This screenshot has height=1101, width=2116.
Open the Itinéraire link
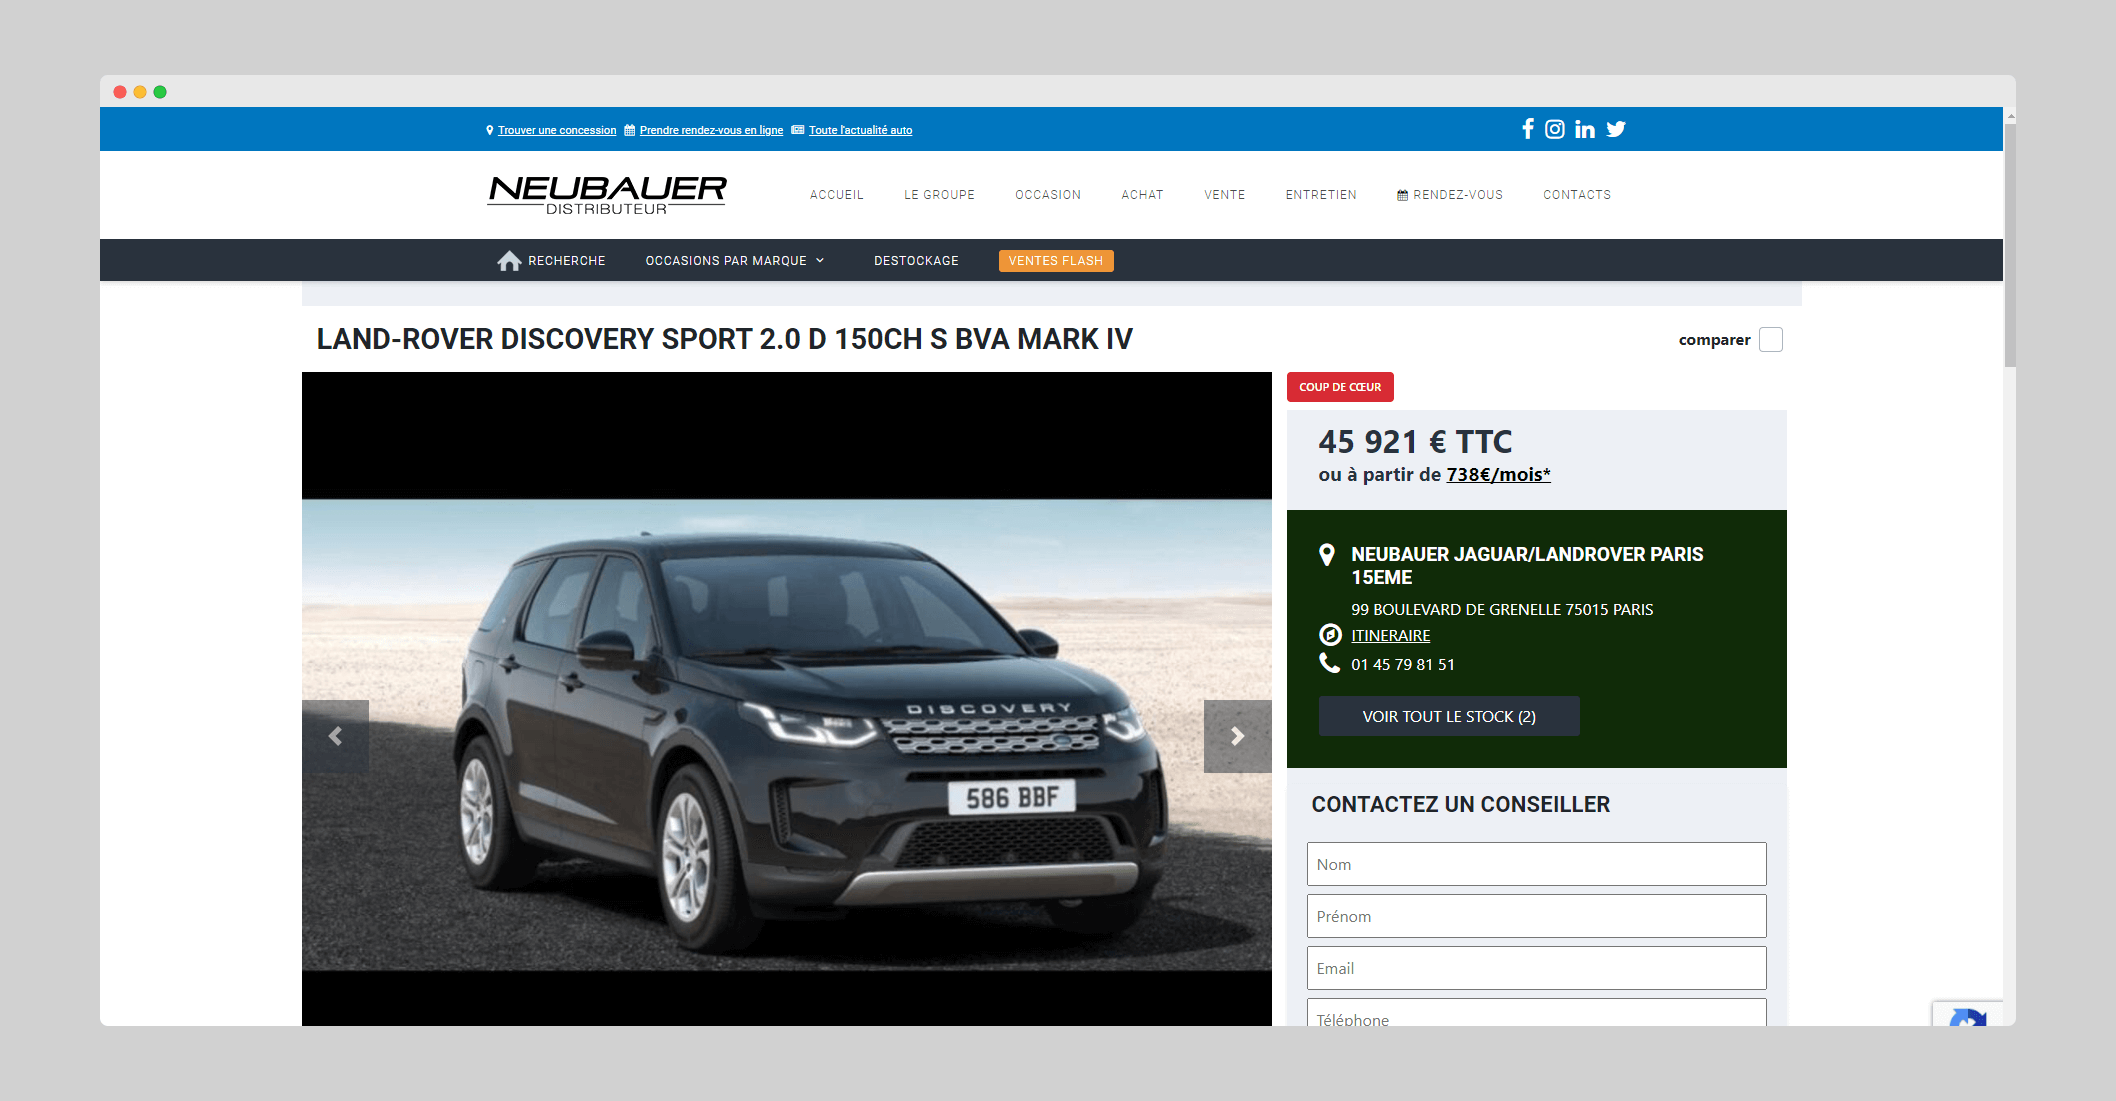click(x=1390, y=635)
